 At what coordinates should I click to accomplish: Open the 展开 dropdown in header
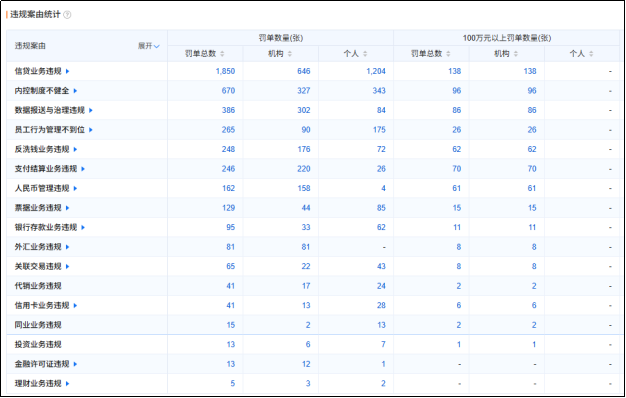pyautogui.click(x=149, y=46)
